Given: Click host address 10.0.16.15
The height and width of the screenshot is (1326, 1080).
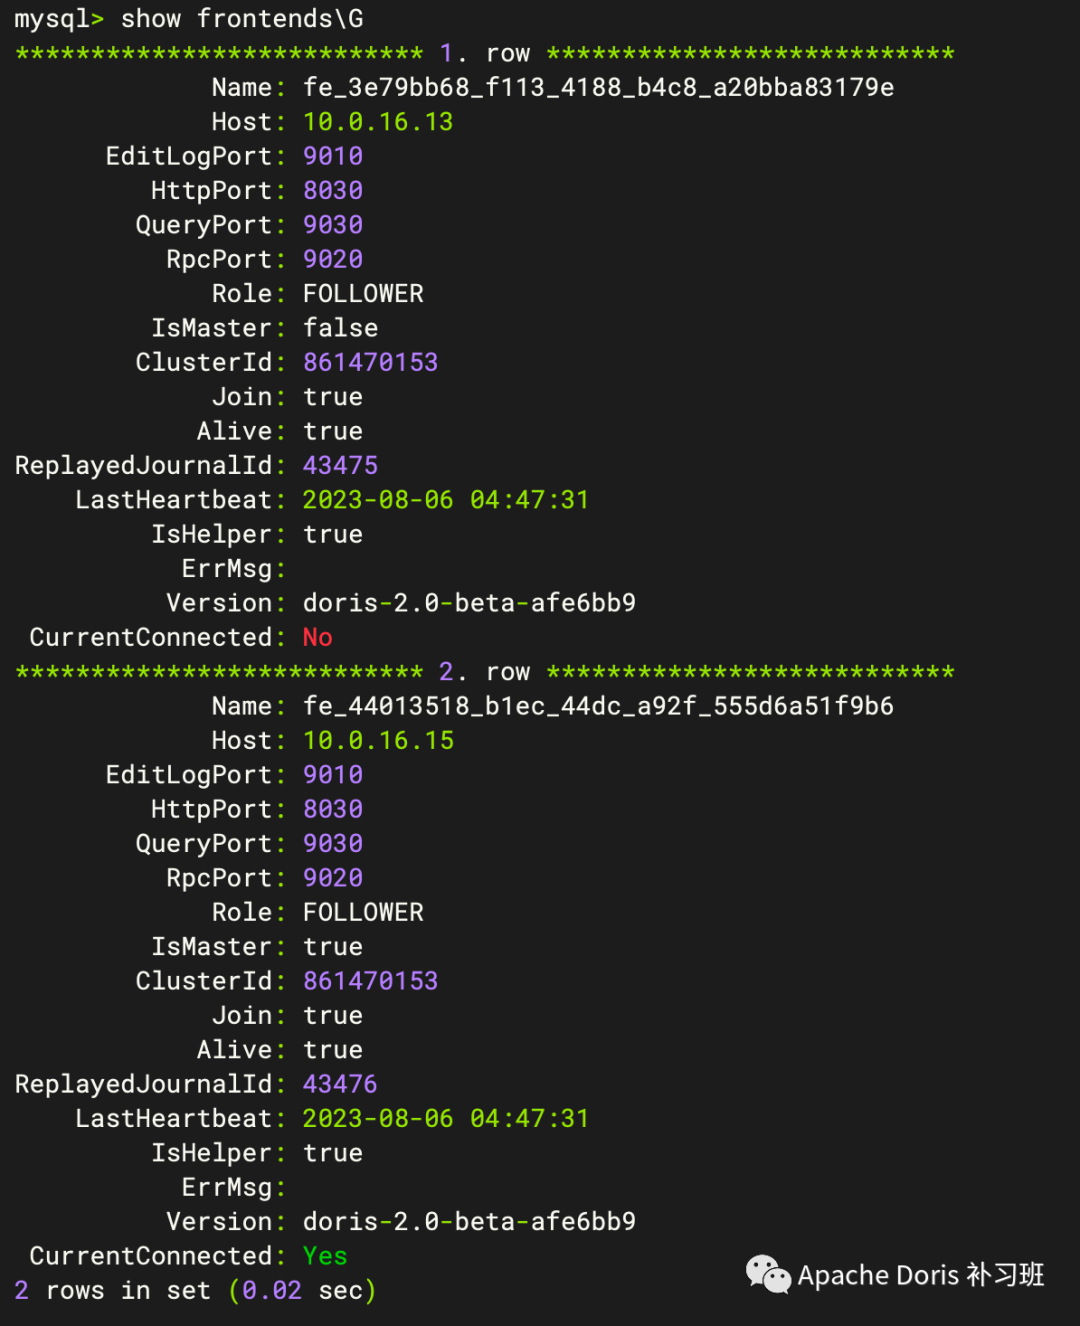Looking at the screenshot, I should [378, 741].
